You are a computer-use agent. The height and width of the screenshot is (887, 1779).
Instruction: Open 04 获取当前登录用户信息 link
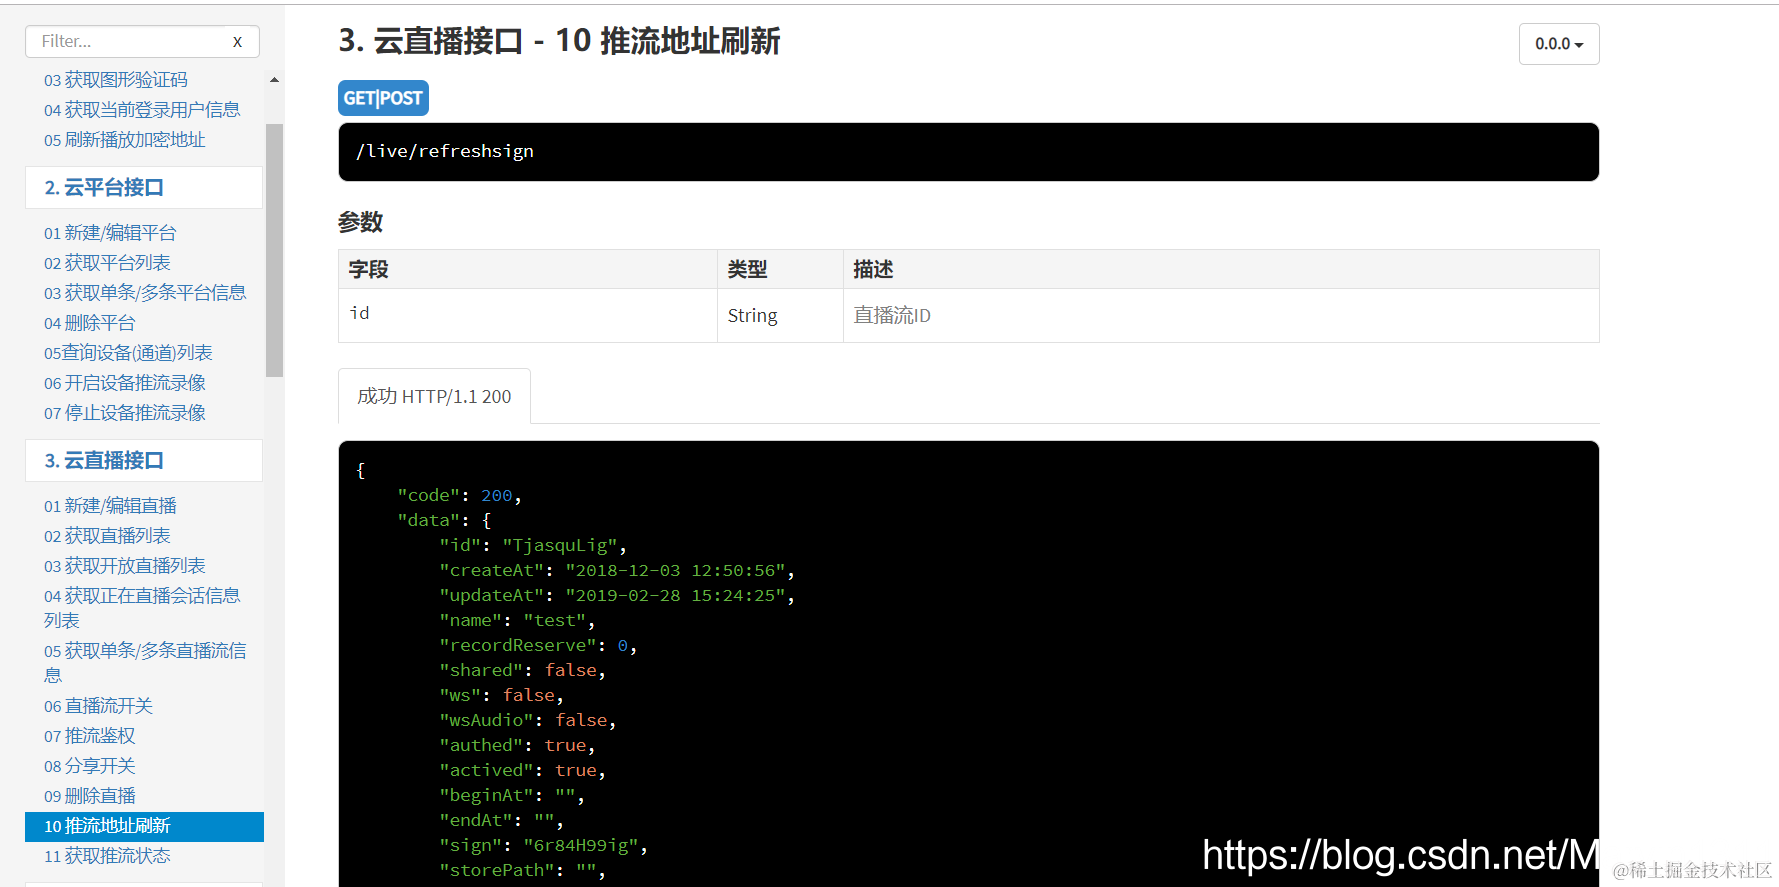(142, 110)
